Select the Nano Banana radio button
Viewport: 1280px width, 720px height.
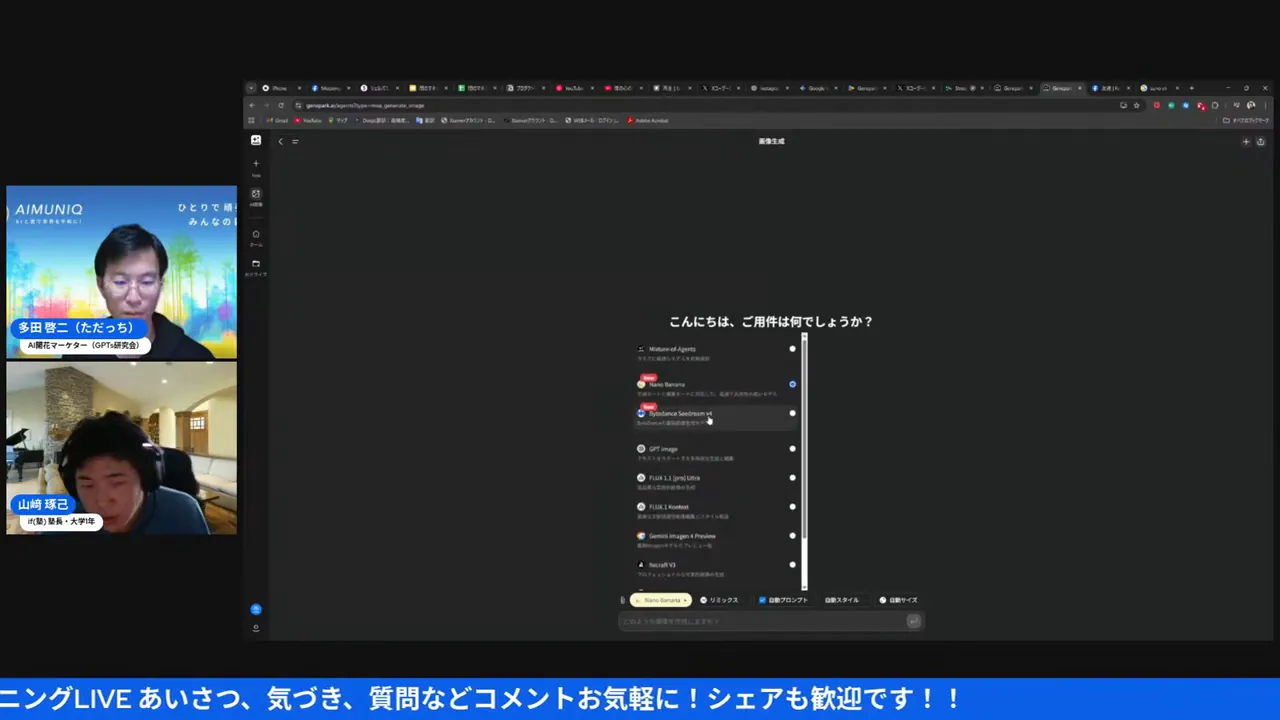click(792, 384)
